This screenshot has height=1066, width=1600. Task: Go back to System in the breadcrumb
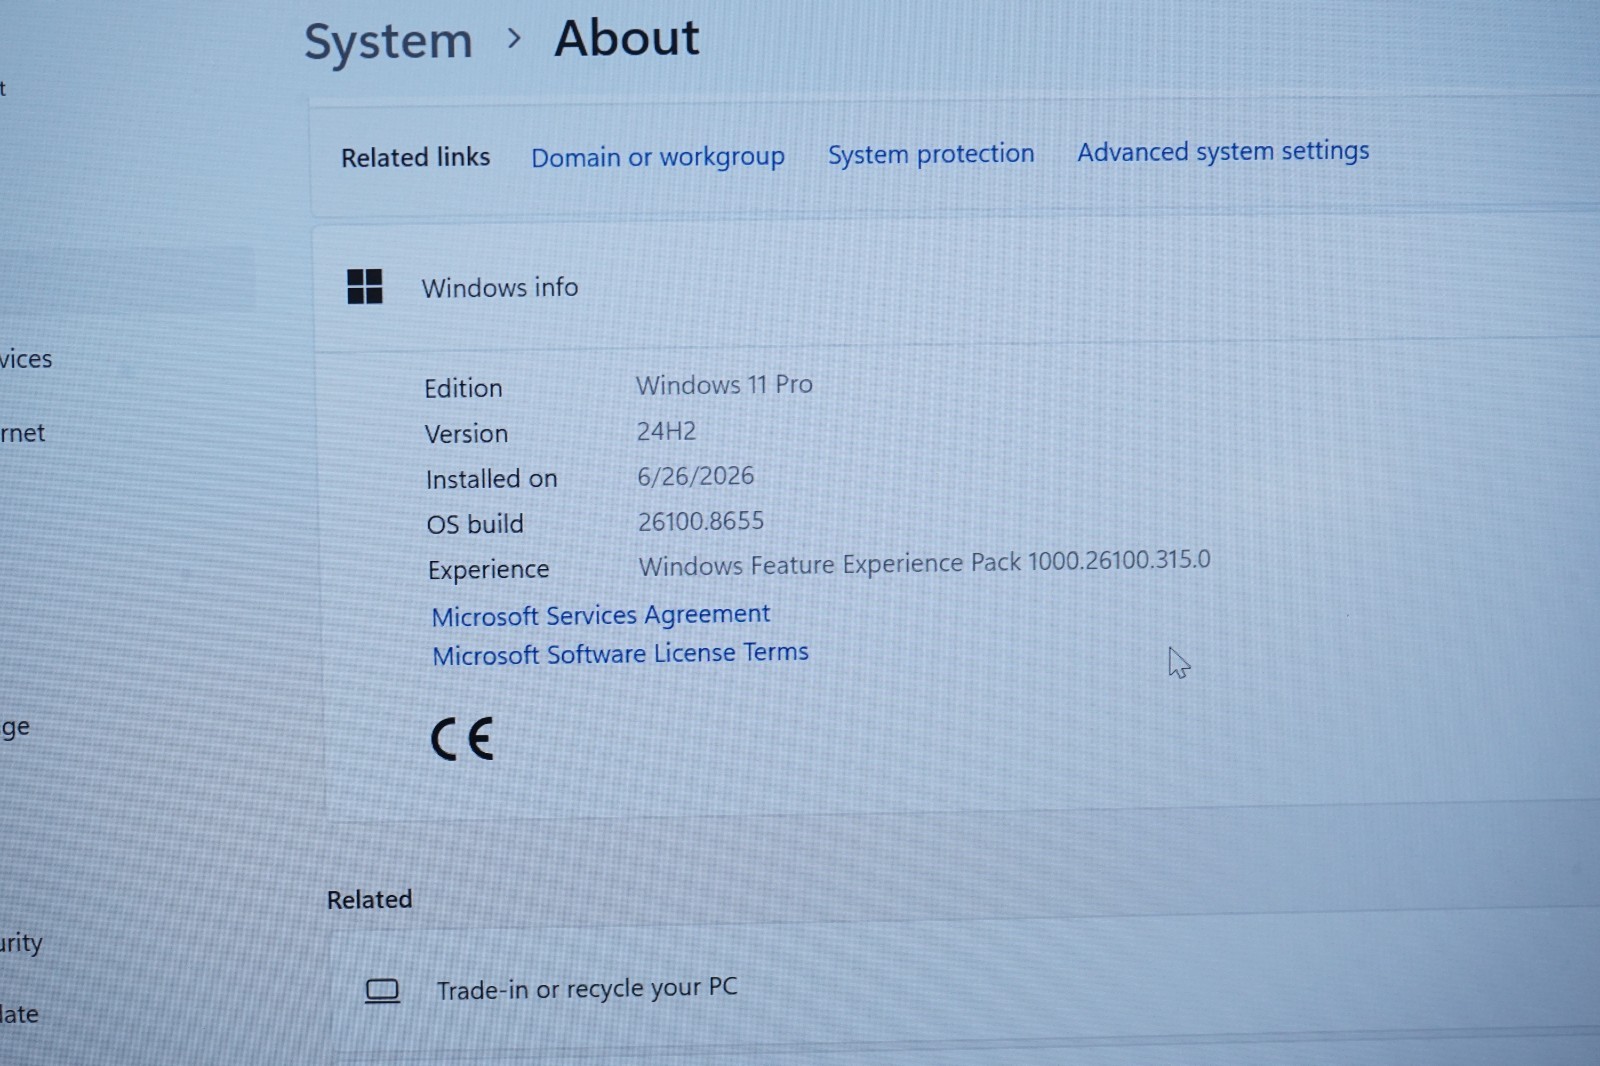coord(388,42)
